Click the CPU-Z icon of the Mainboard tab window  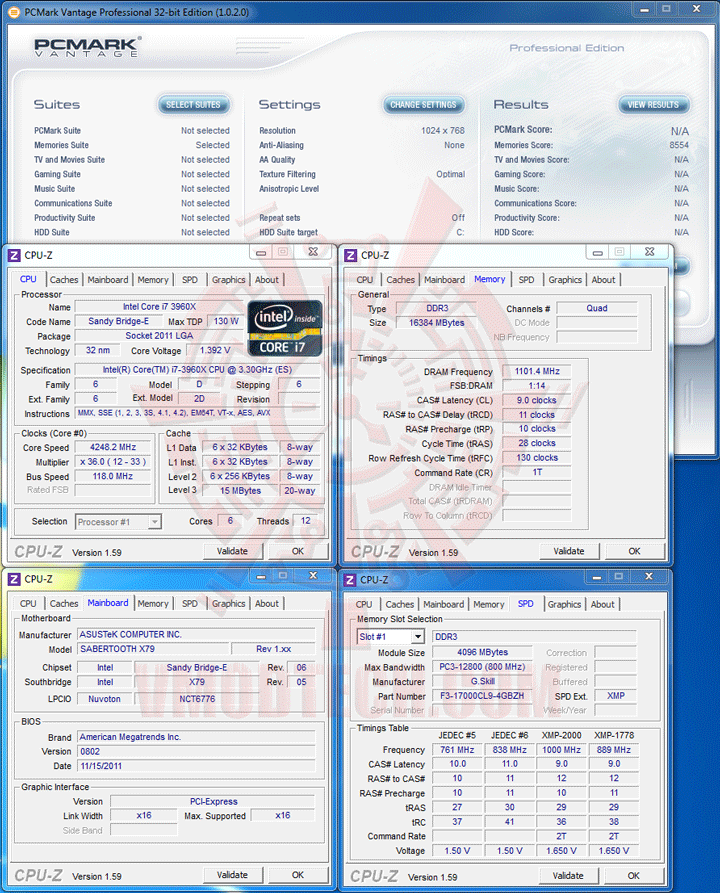pyautogui.click(x=14, y=579)
